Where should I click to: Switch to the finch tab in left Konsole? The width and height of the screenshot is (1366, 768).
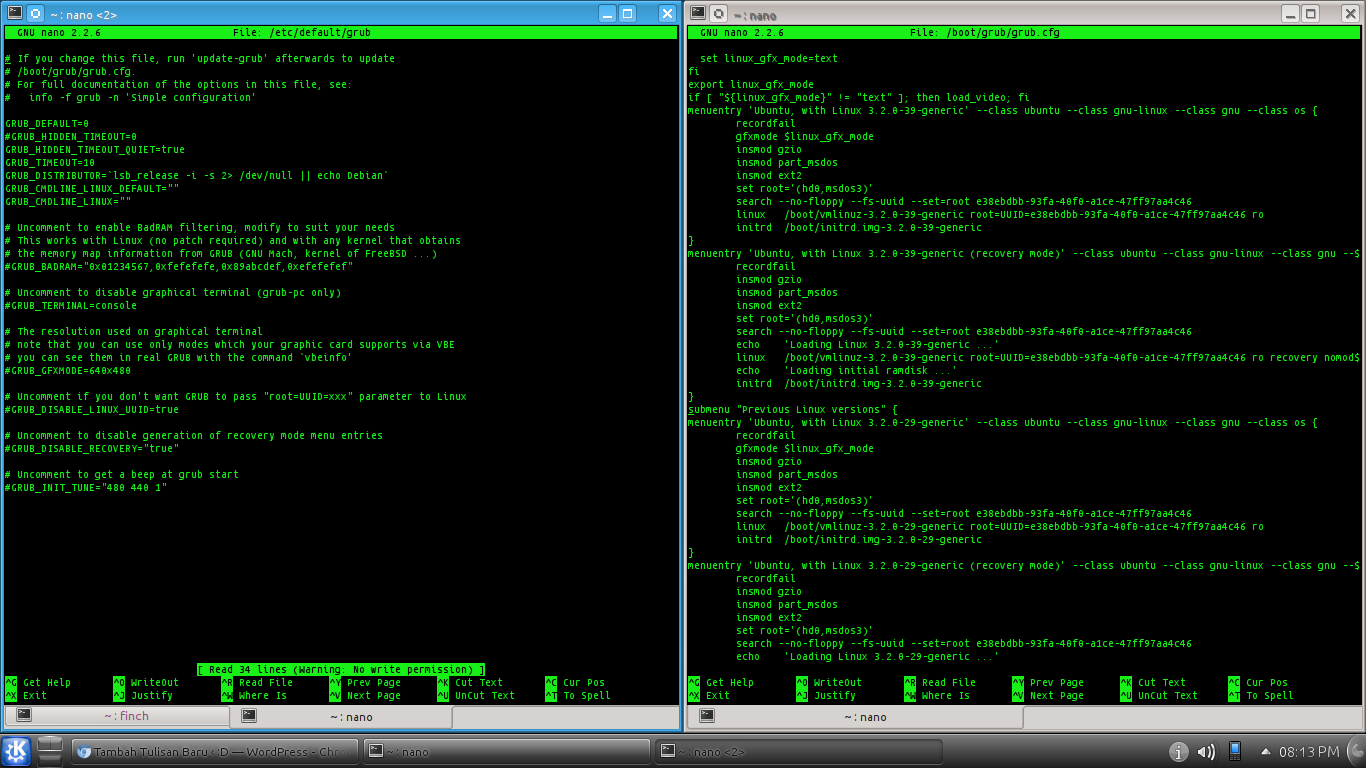click(117, 716)
